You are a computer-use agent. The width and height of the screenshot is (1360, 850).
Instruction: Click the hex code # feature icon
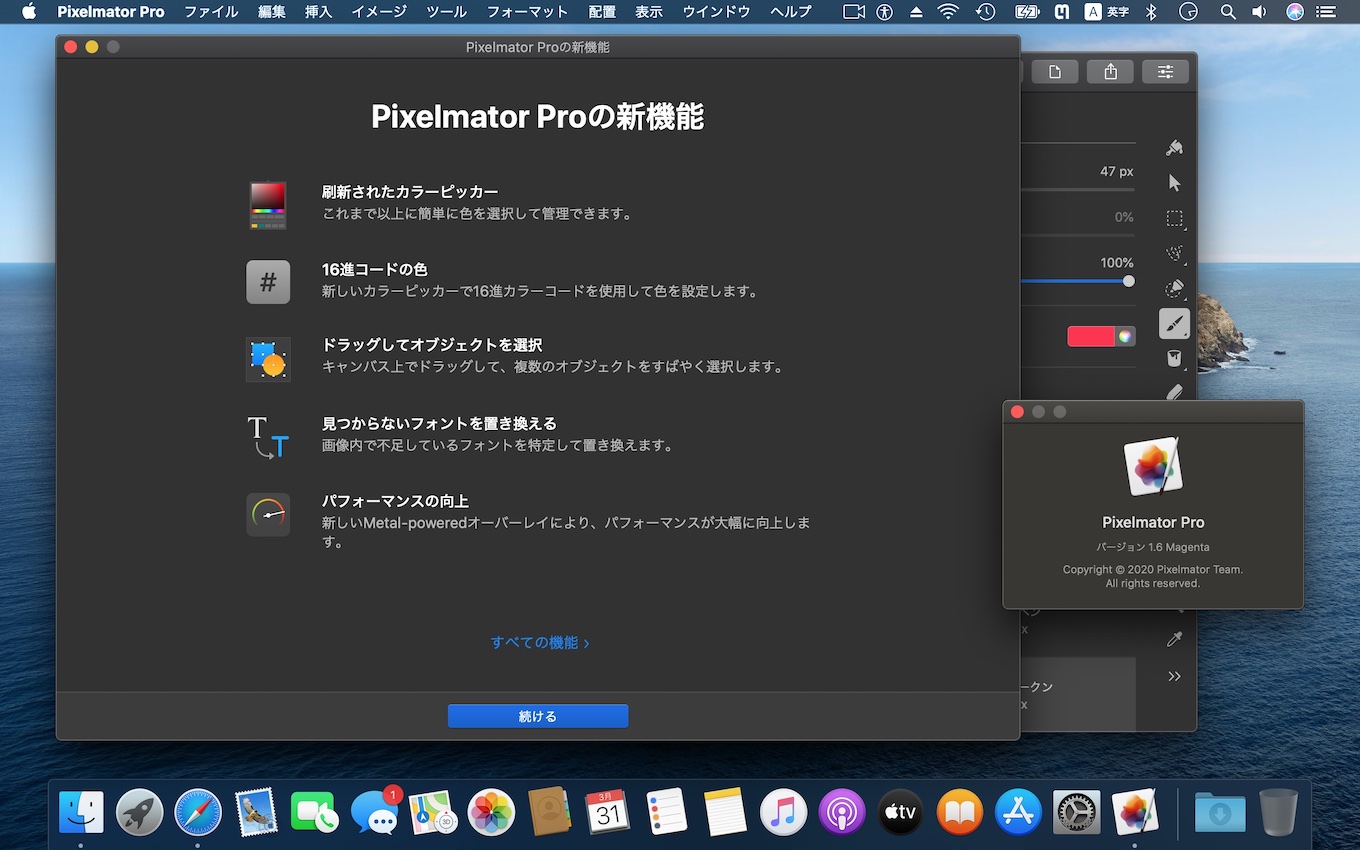pos(268,282)
